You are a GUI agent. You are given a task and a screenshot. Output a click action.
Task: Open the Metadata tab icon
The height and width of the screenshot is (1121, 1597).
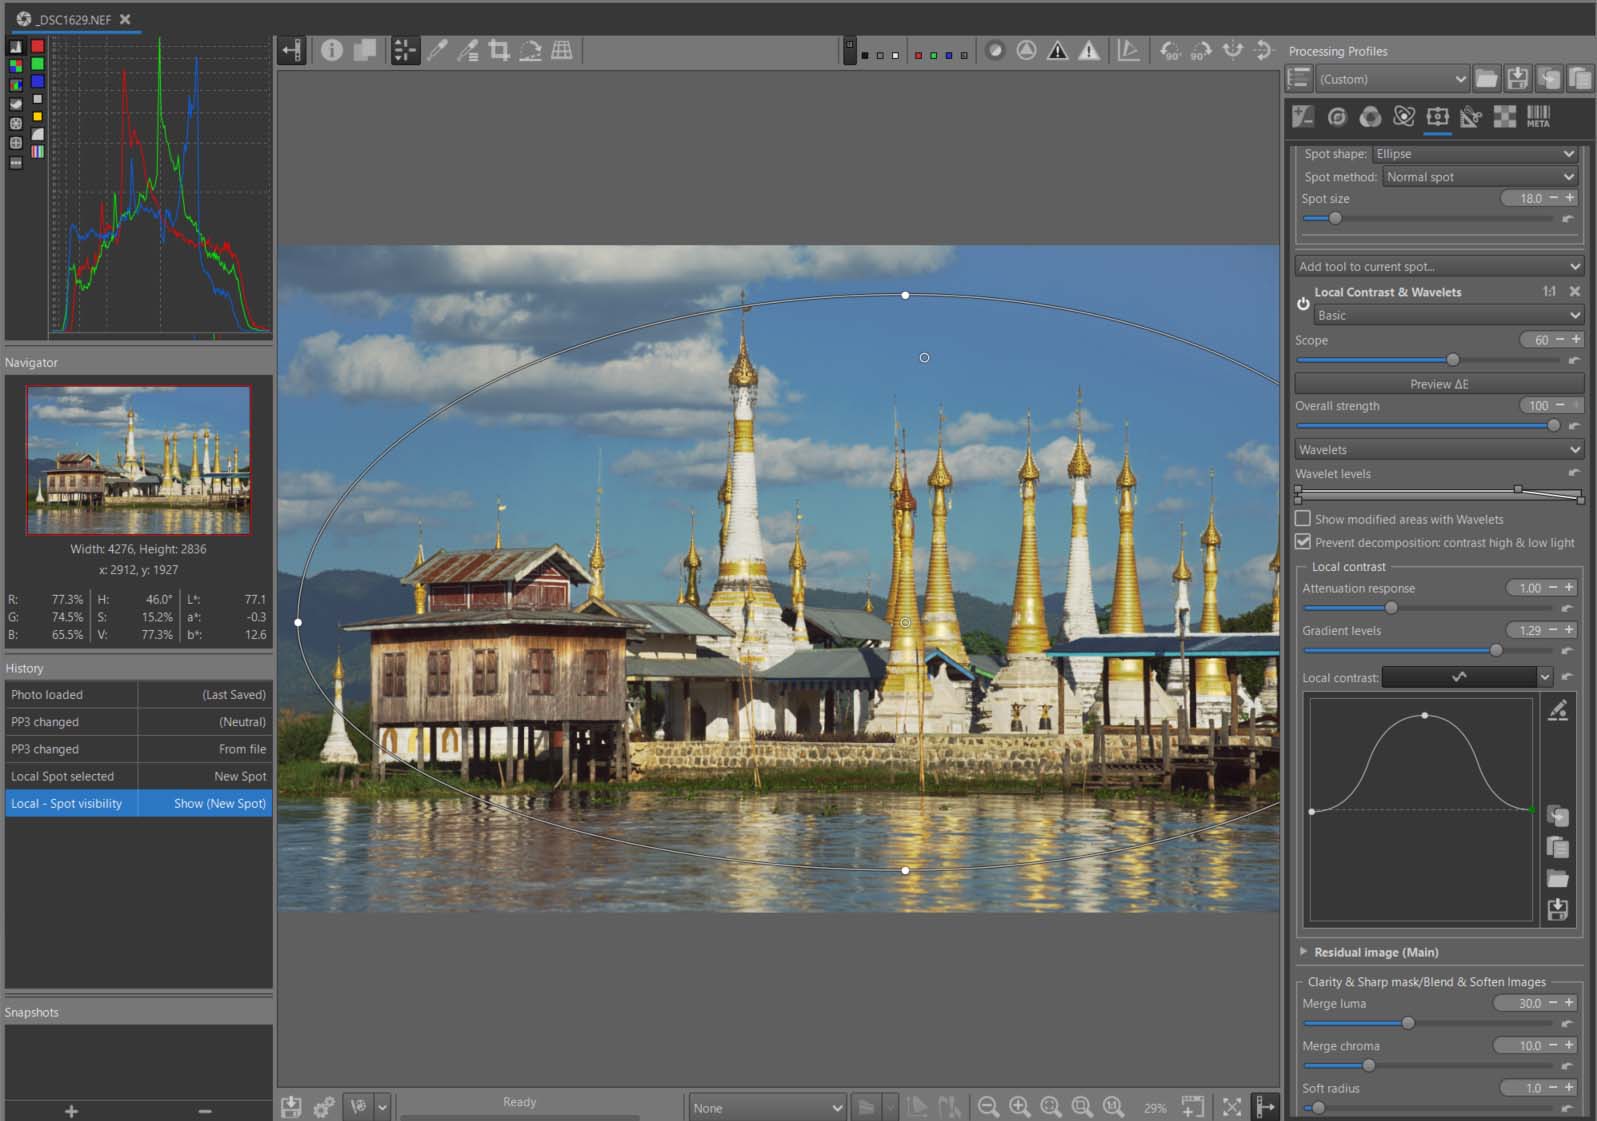coord(1538,117)
